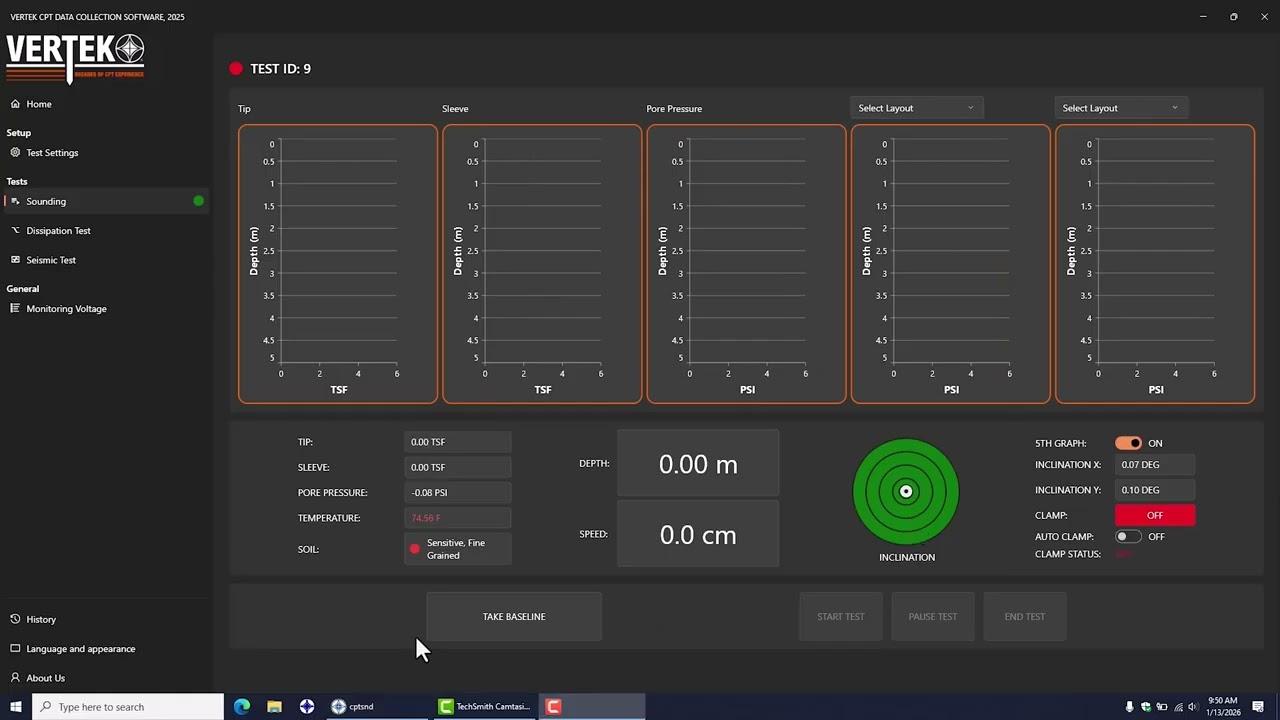1280x720 pixels.
Task: Click the compass icon in the taskbar
Action: (x=307, y=707)
